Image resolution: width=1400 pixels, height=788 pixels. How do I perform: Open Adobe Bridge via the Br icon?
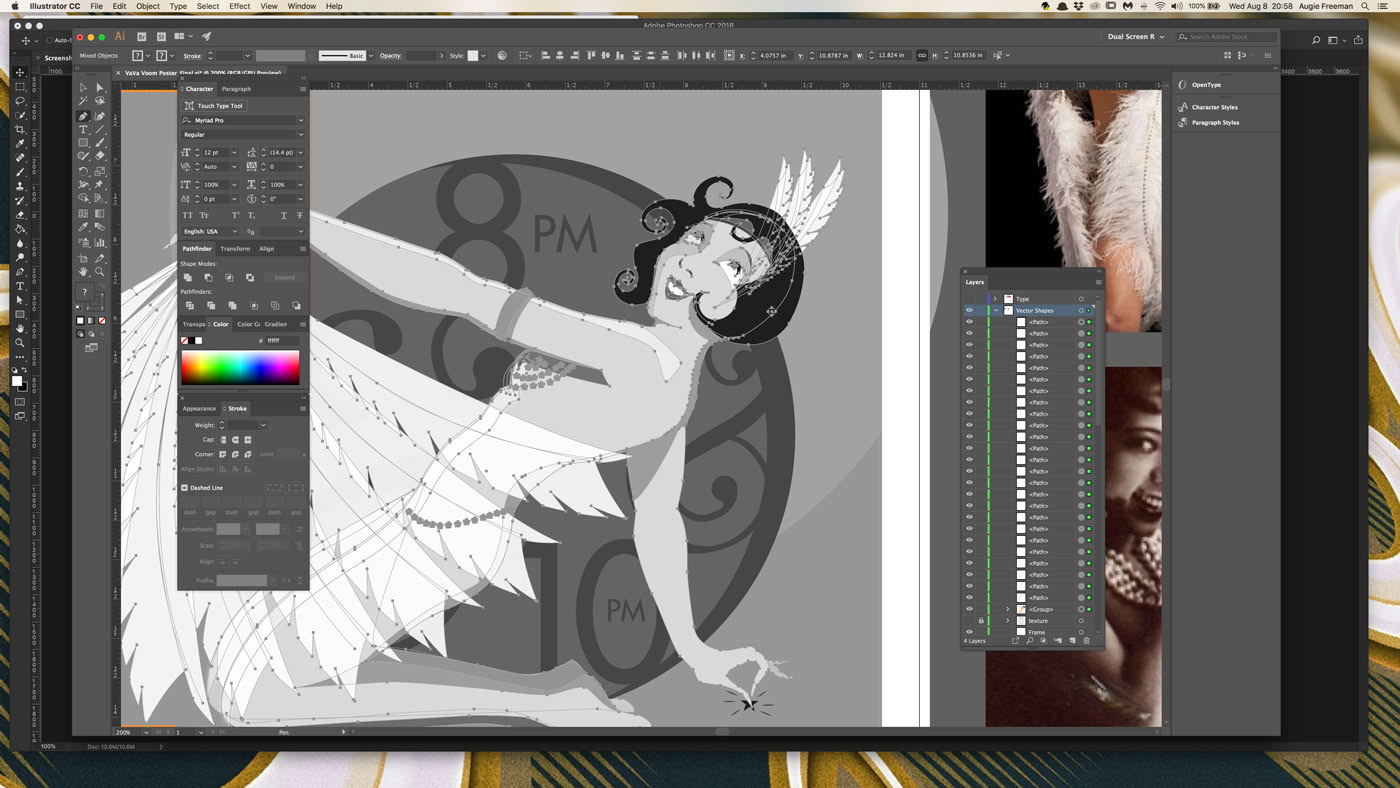click(x=142, y=37)
